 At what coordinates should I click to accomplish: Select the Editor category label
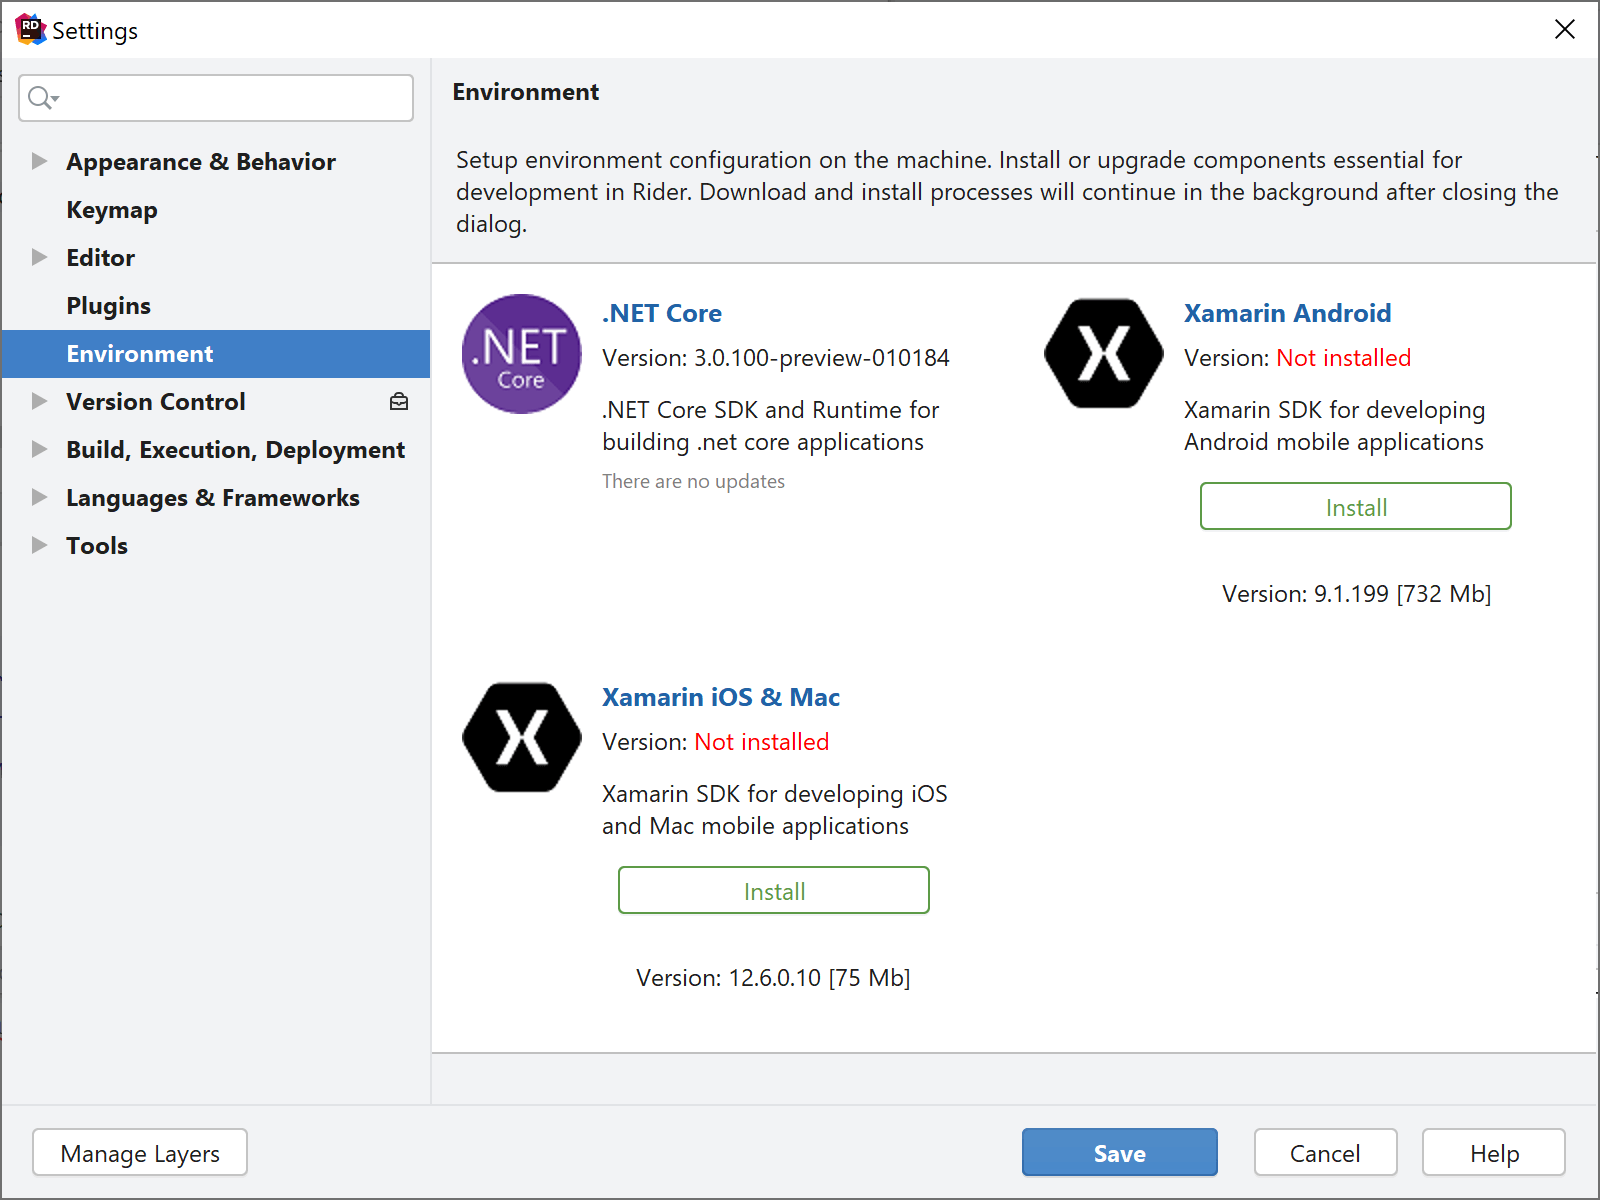(x=100, y=258)
